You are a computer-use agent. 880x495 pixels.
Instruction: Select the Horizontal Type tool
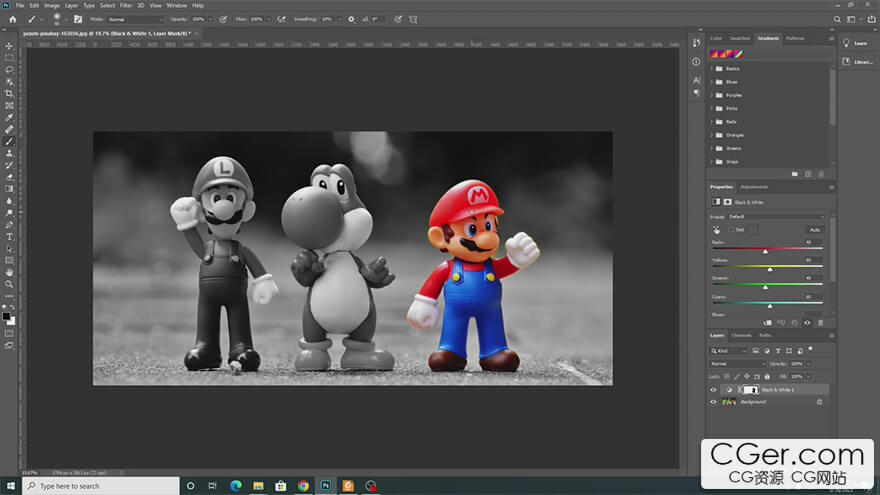(x=9, y=237)
